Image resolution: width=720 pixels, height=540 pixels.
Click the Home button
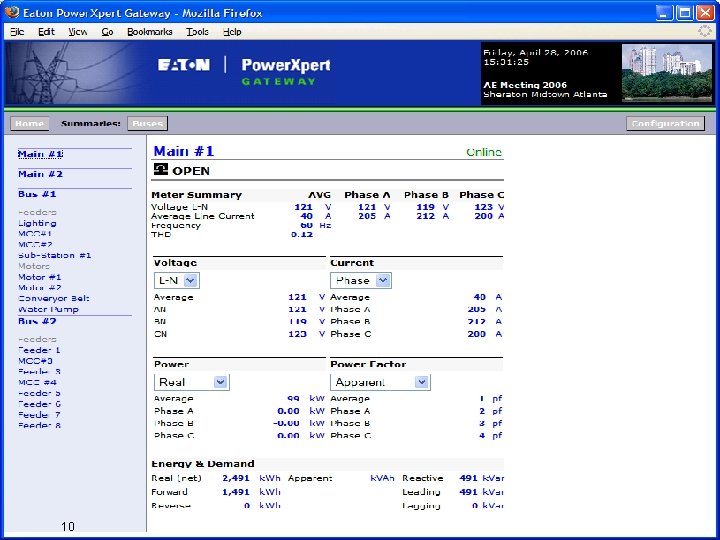coord(30,124)
